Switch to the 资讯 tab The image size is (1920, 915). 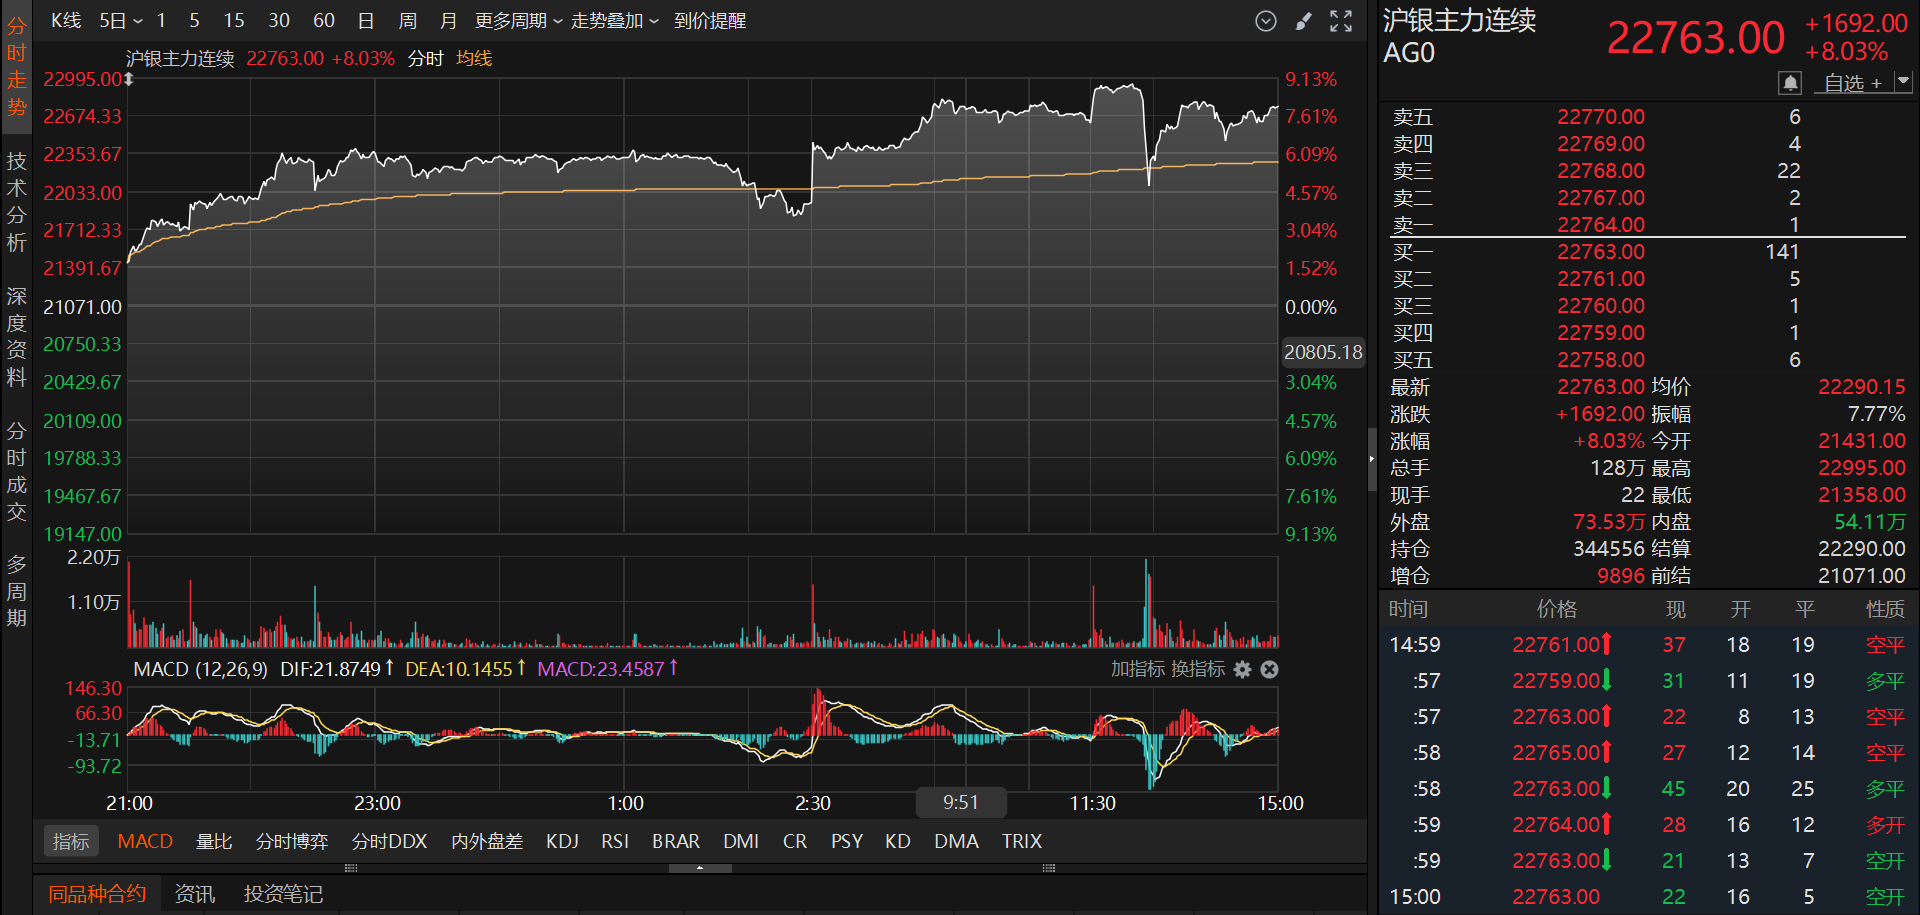point(194,894)
